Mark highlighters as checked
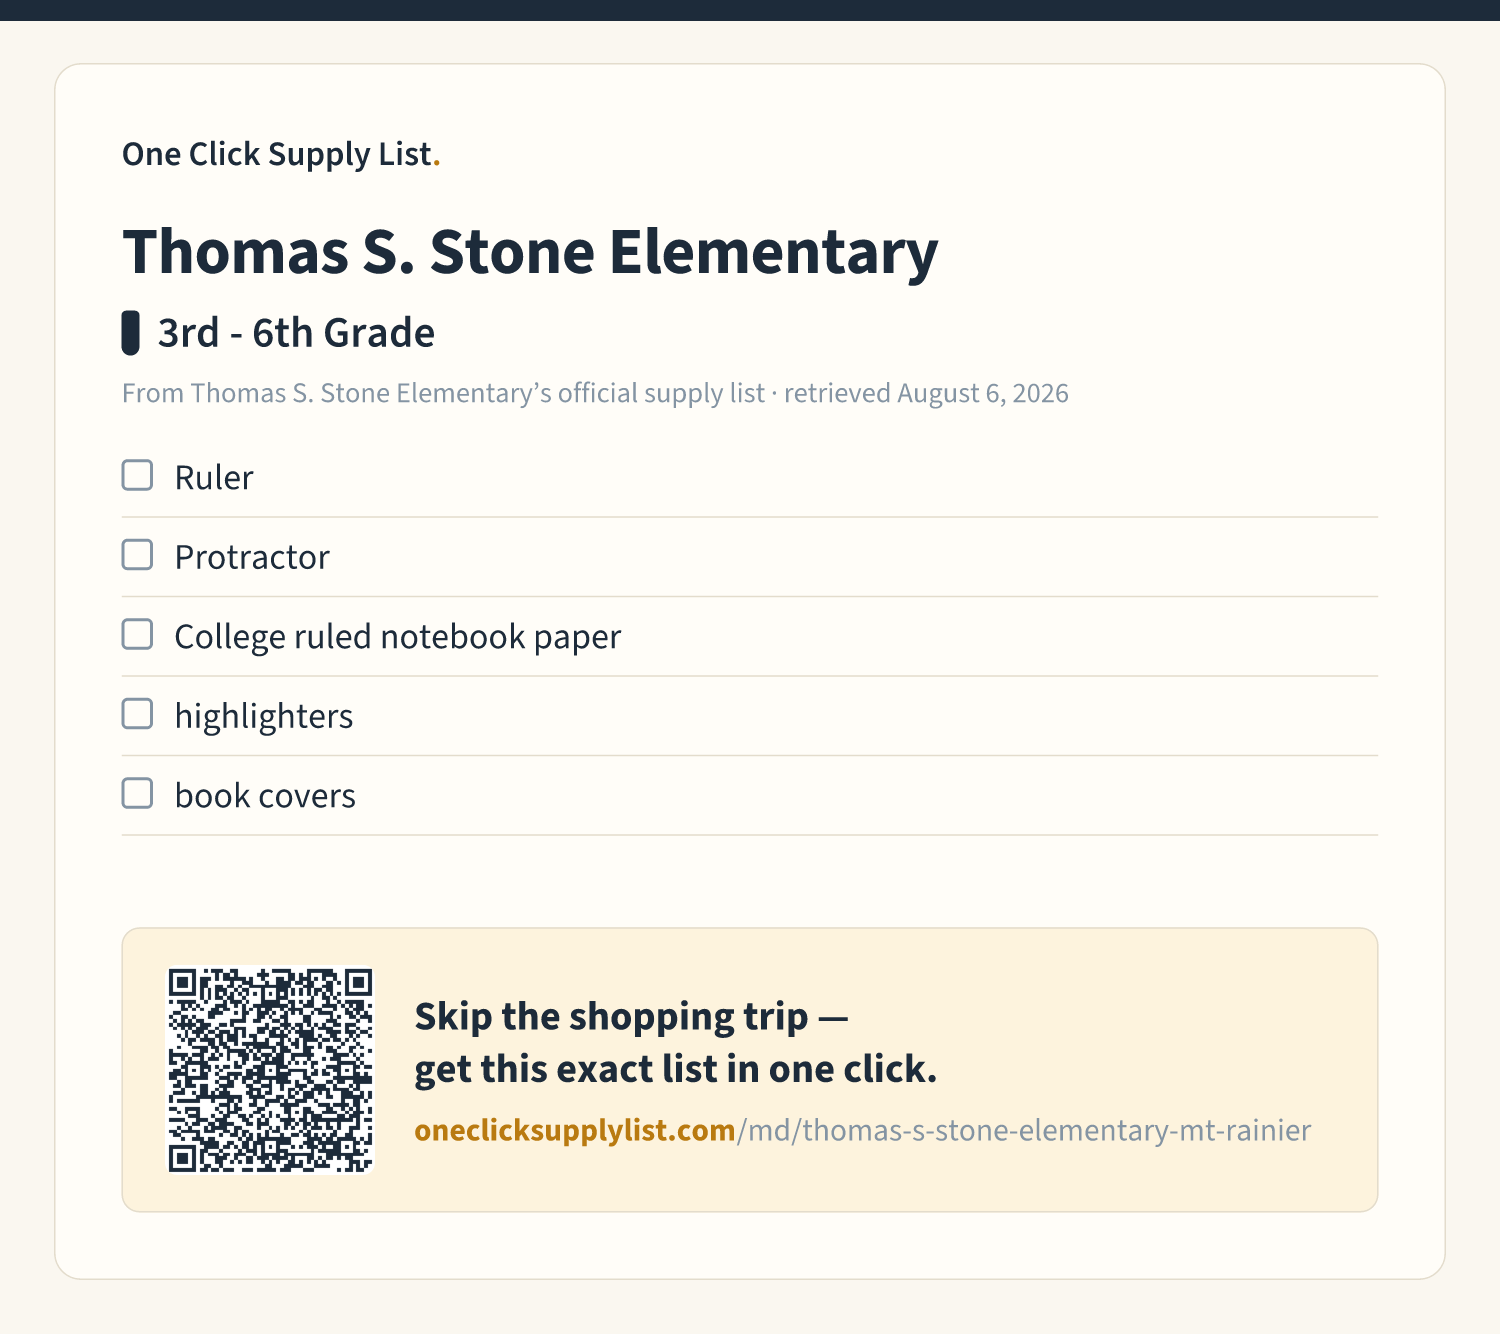Image resolution: width=1500 pixels, height=1334 pixels. [x=137, y=714]
